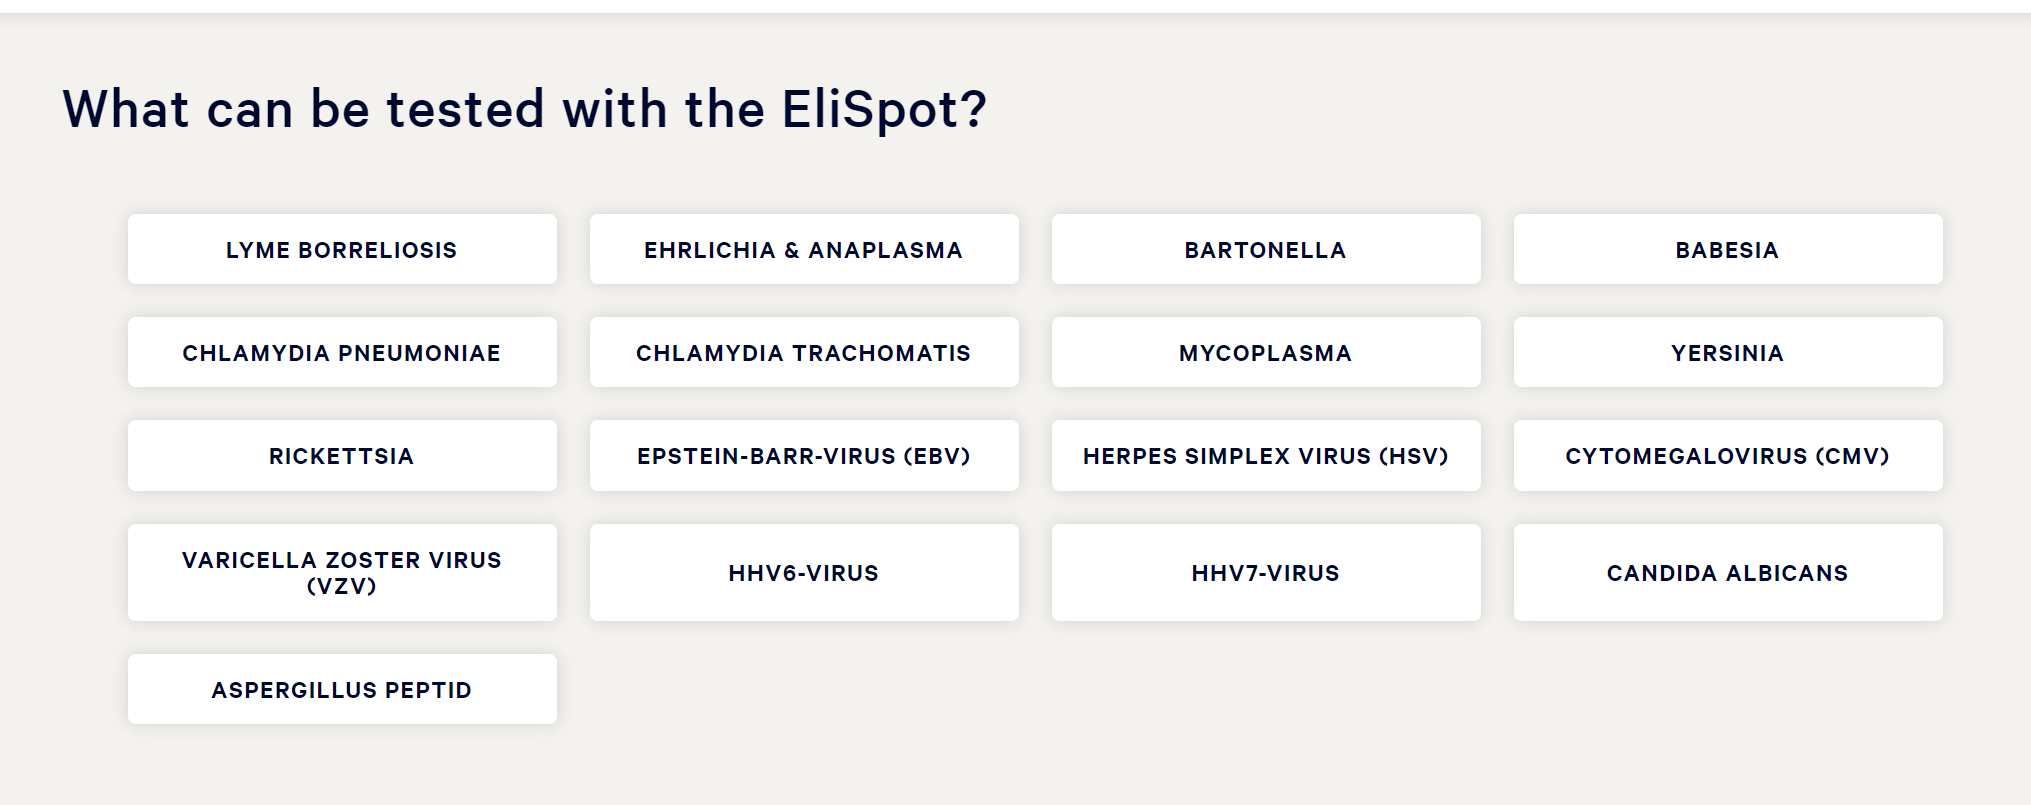Select Herpes Simplex Virus (HSV)

(x=1266, y=455)
